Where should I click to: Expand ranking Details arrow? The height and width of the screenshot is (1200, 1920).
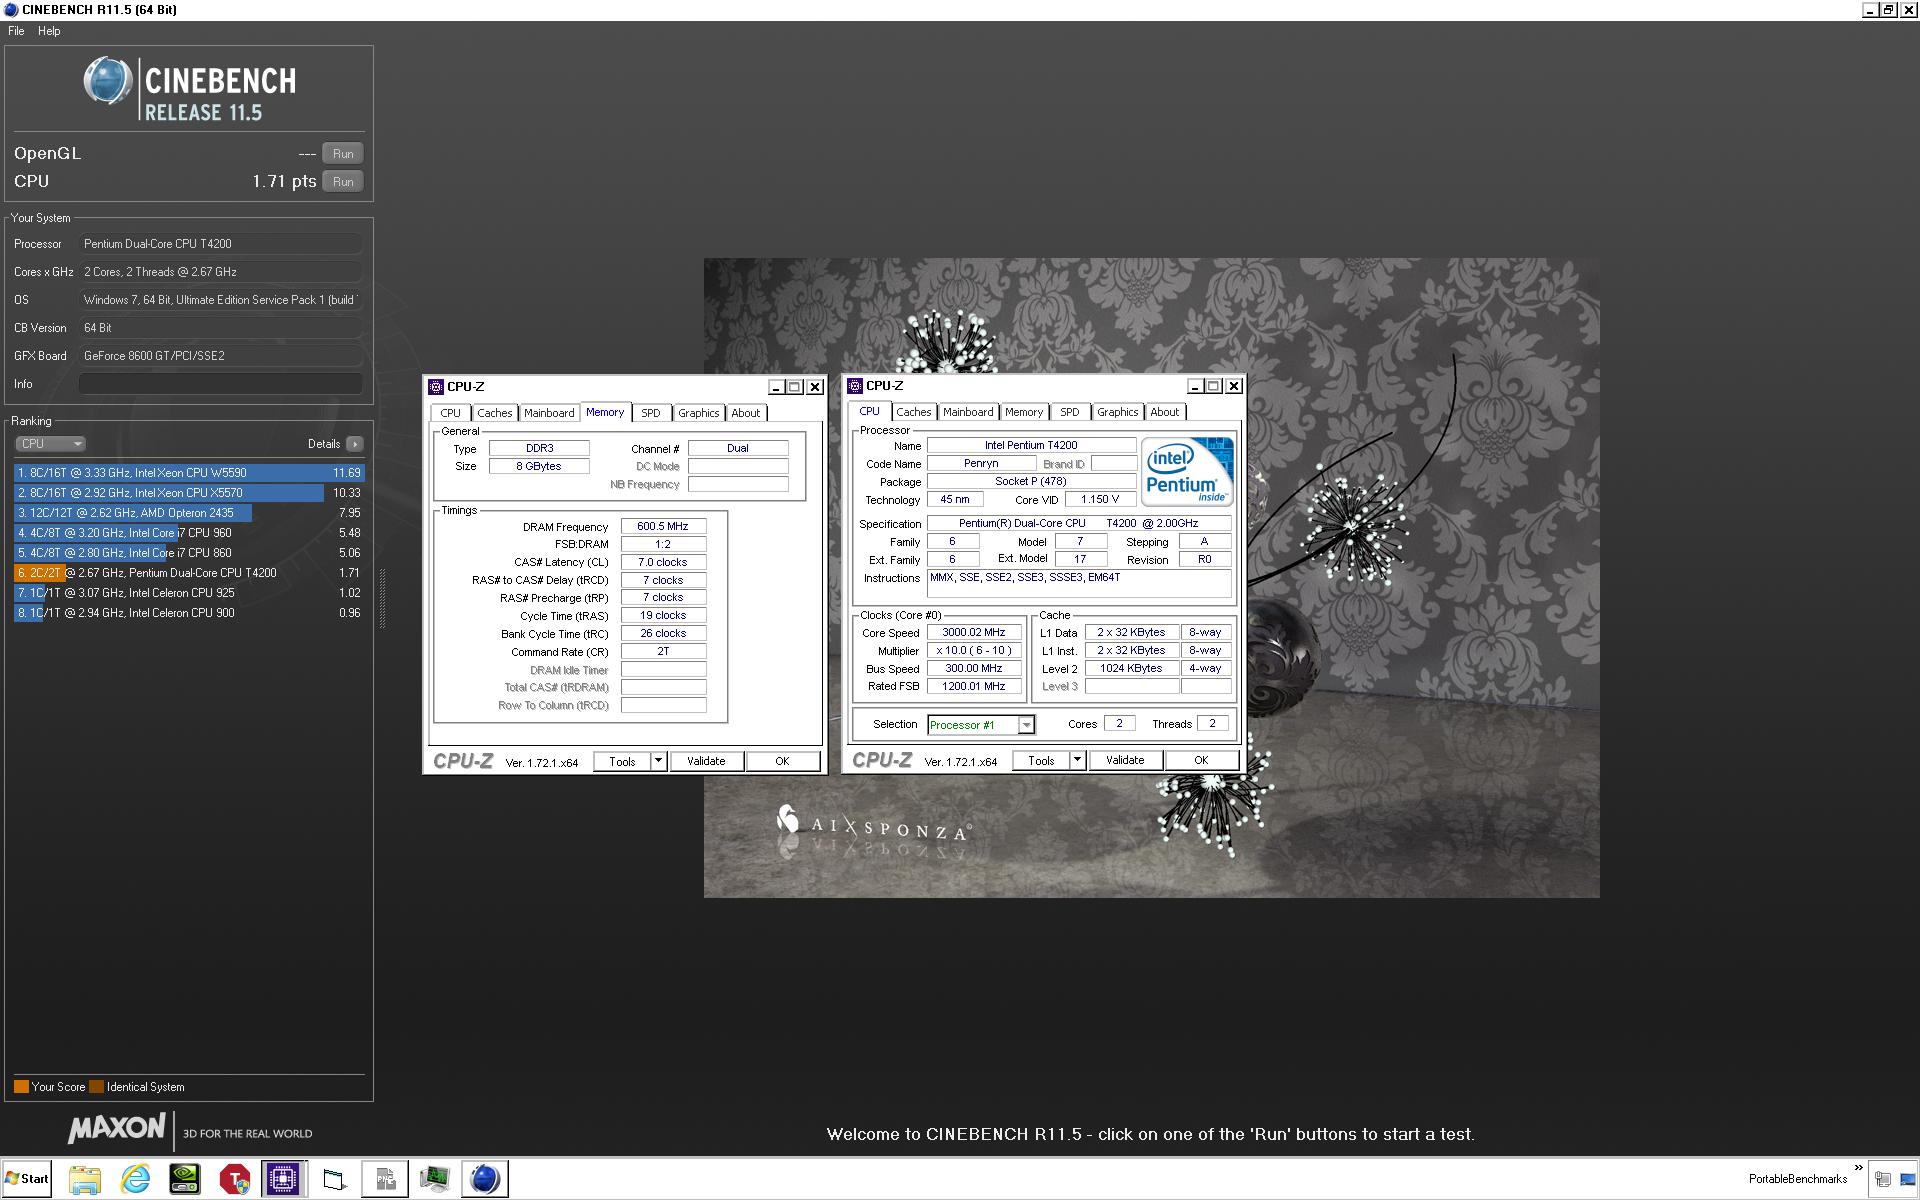tap(355, 444)
